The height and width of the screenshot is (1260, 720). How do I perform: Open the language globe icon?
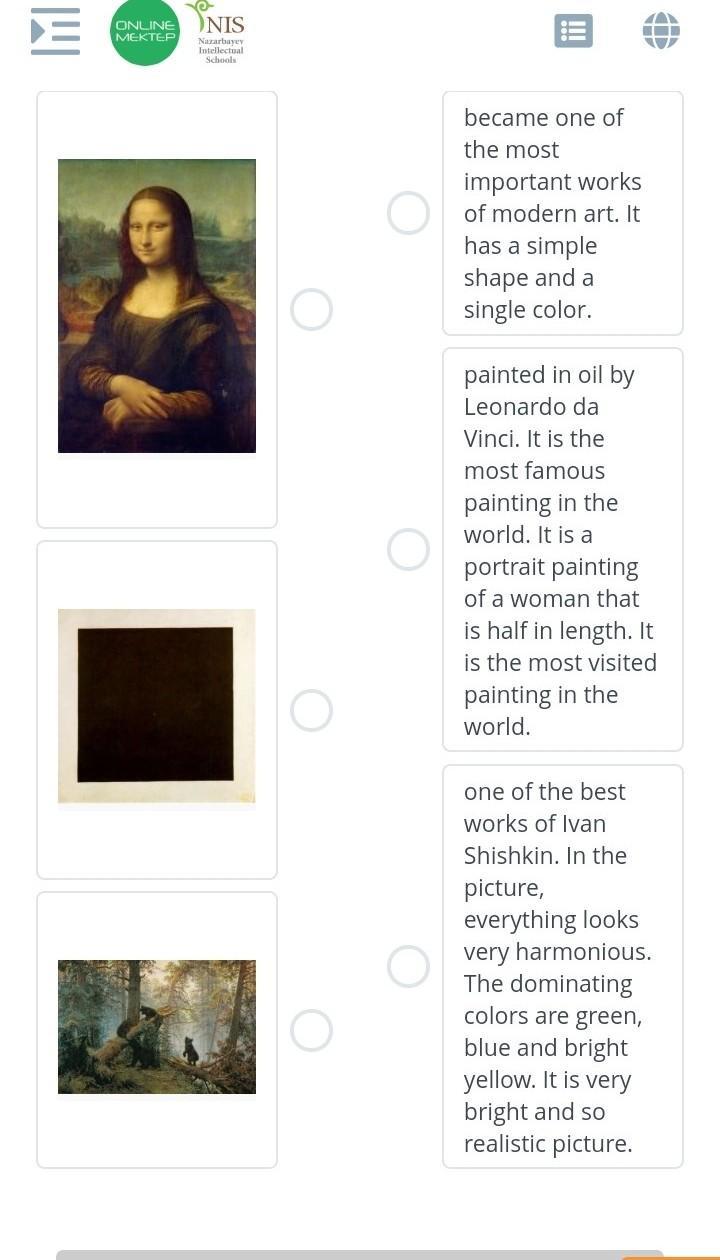point(661,31)
